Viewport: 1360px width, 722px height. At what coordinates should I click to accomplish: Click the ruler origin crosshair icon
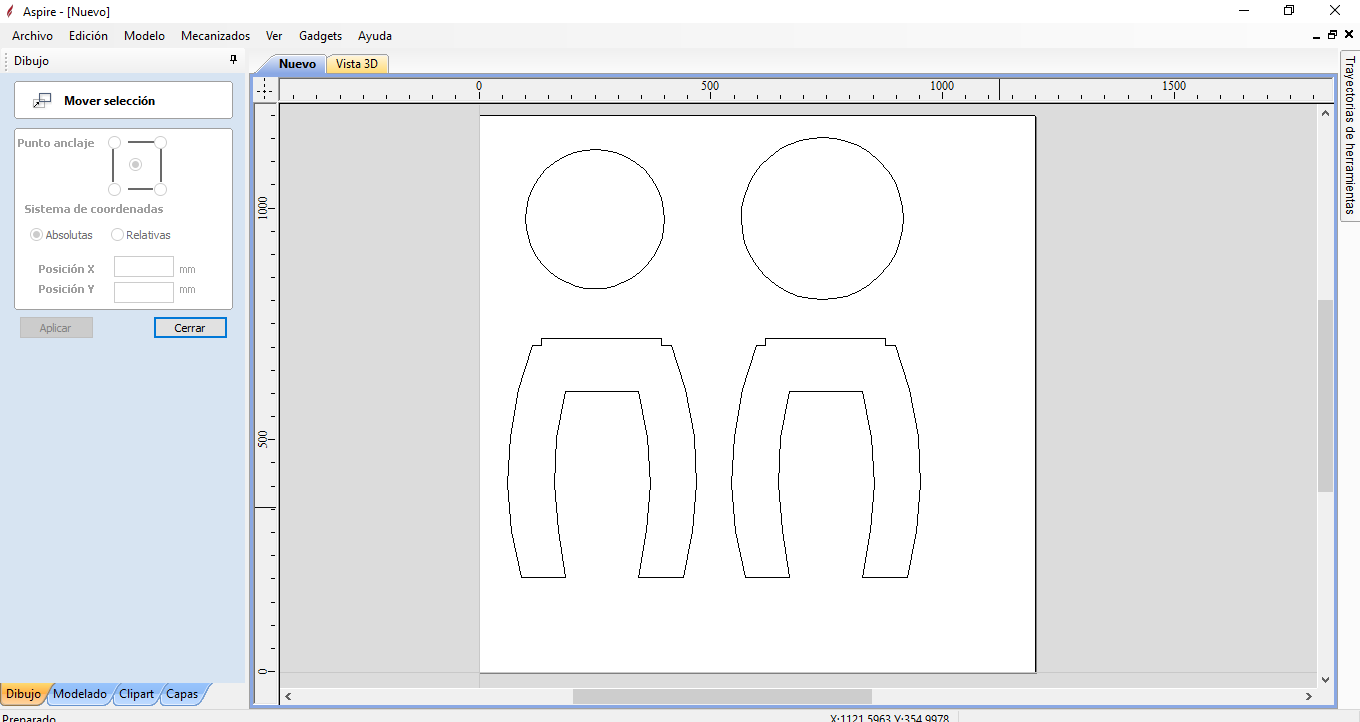[x=265, y=90]
